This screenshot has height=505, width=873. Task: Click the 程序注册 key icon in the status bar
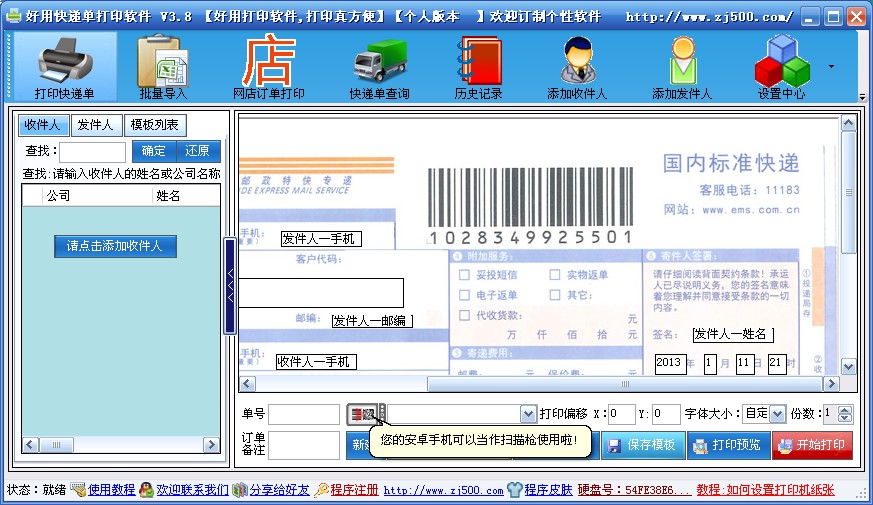(321, 490)
